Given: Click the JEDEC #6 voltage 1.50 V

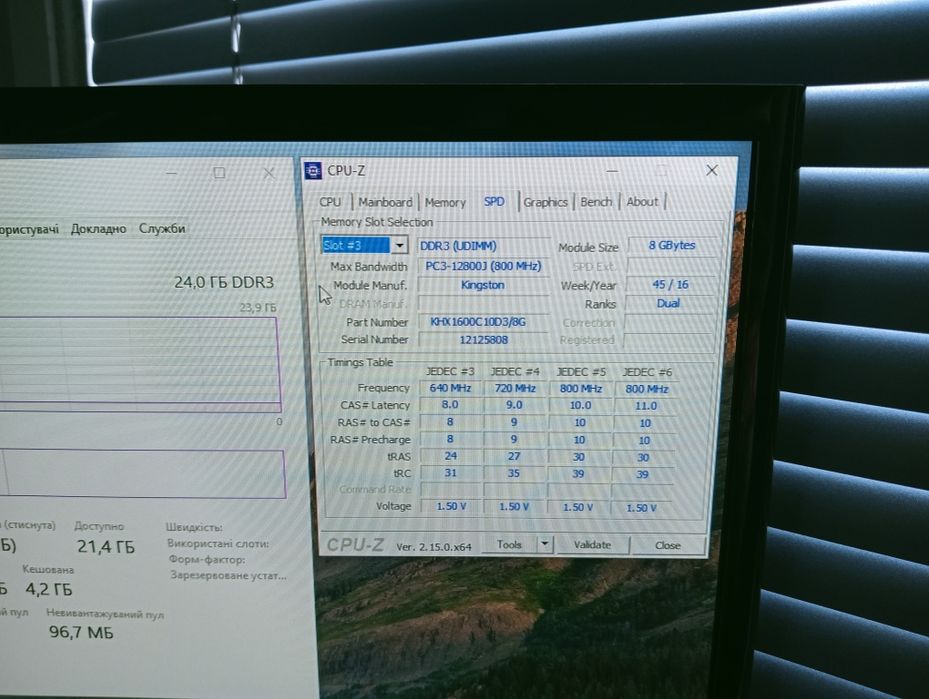Looking at the screenshot, I should (641, 508).
